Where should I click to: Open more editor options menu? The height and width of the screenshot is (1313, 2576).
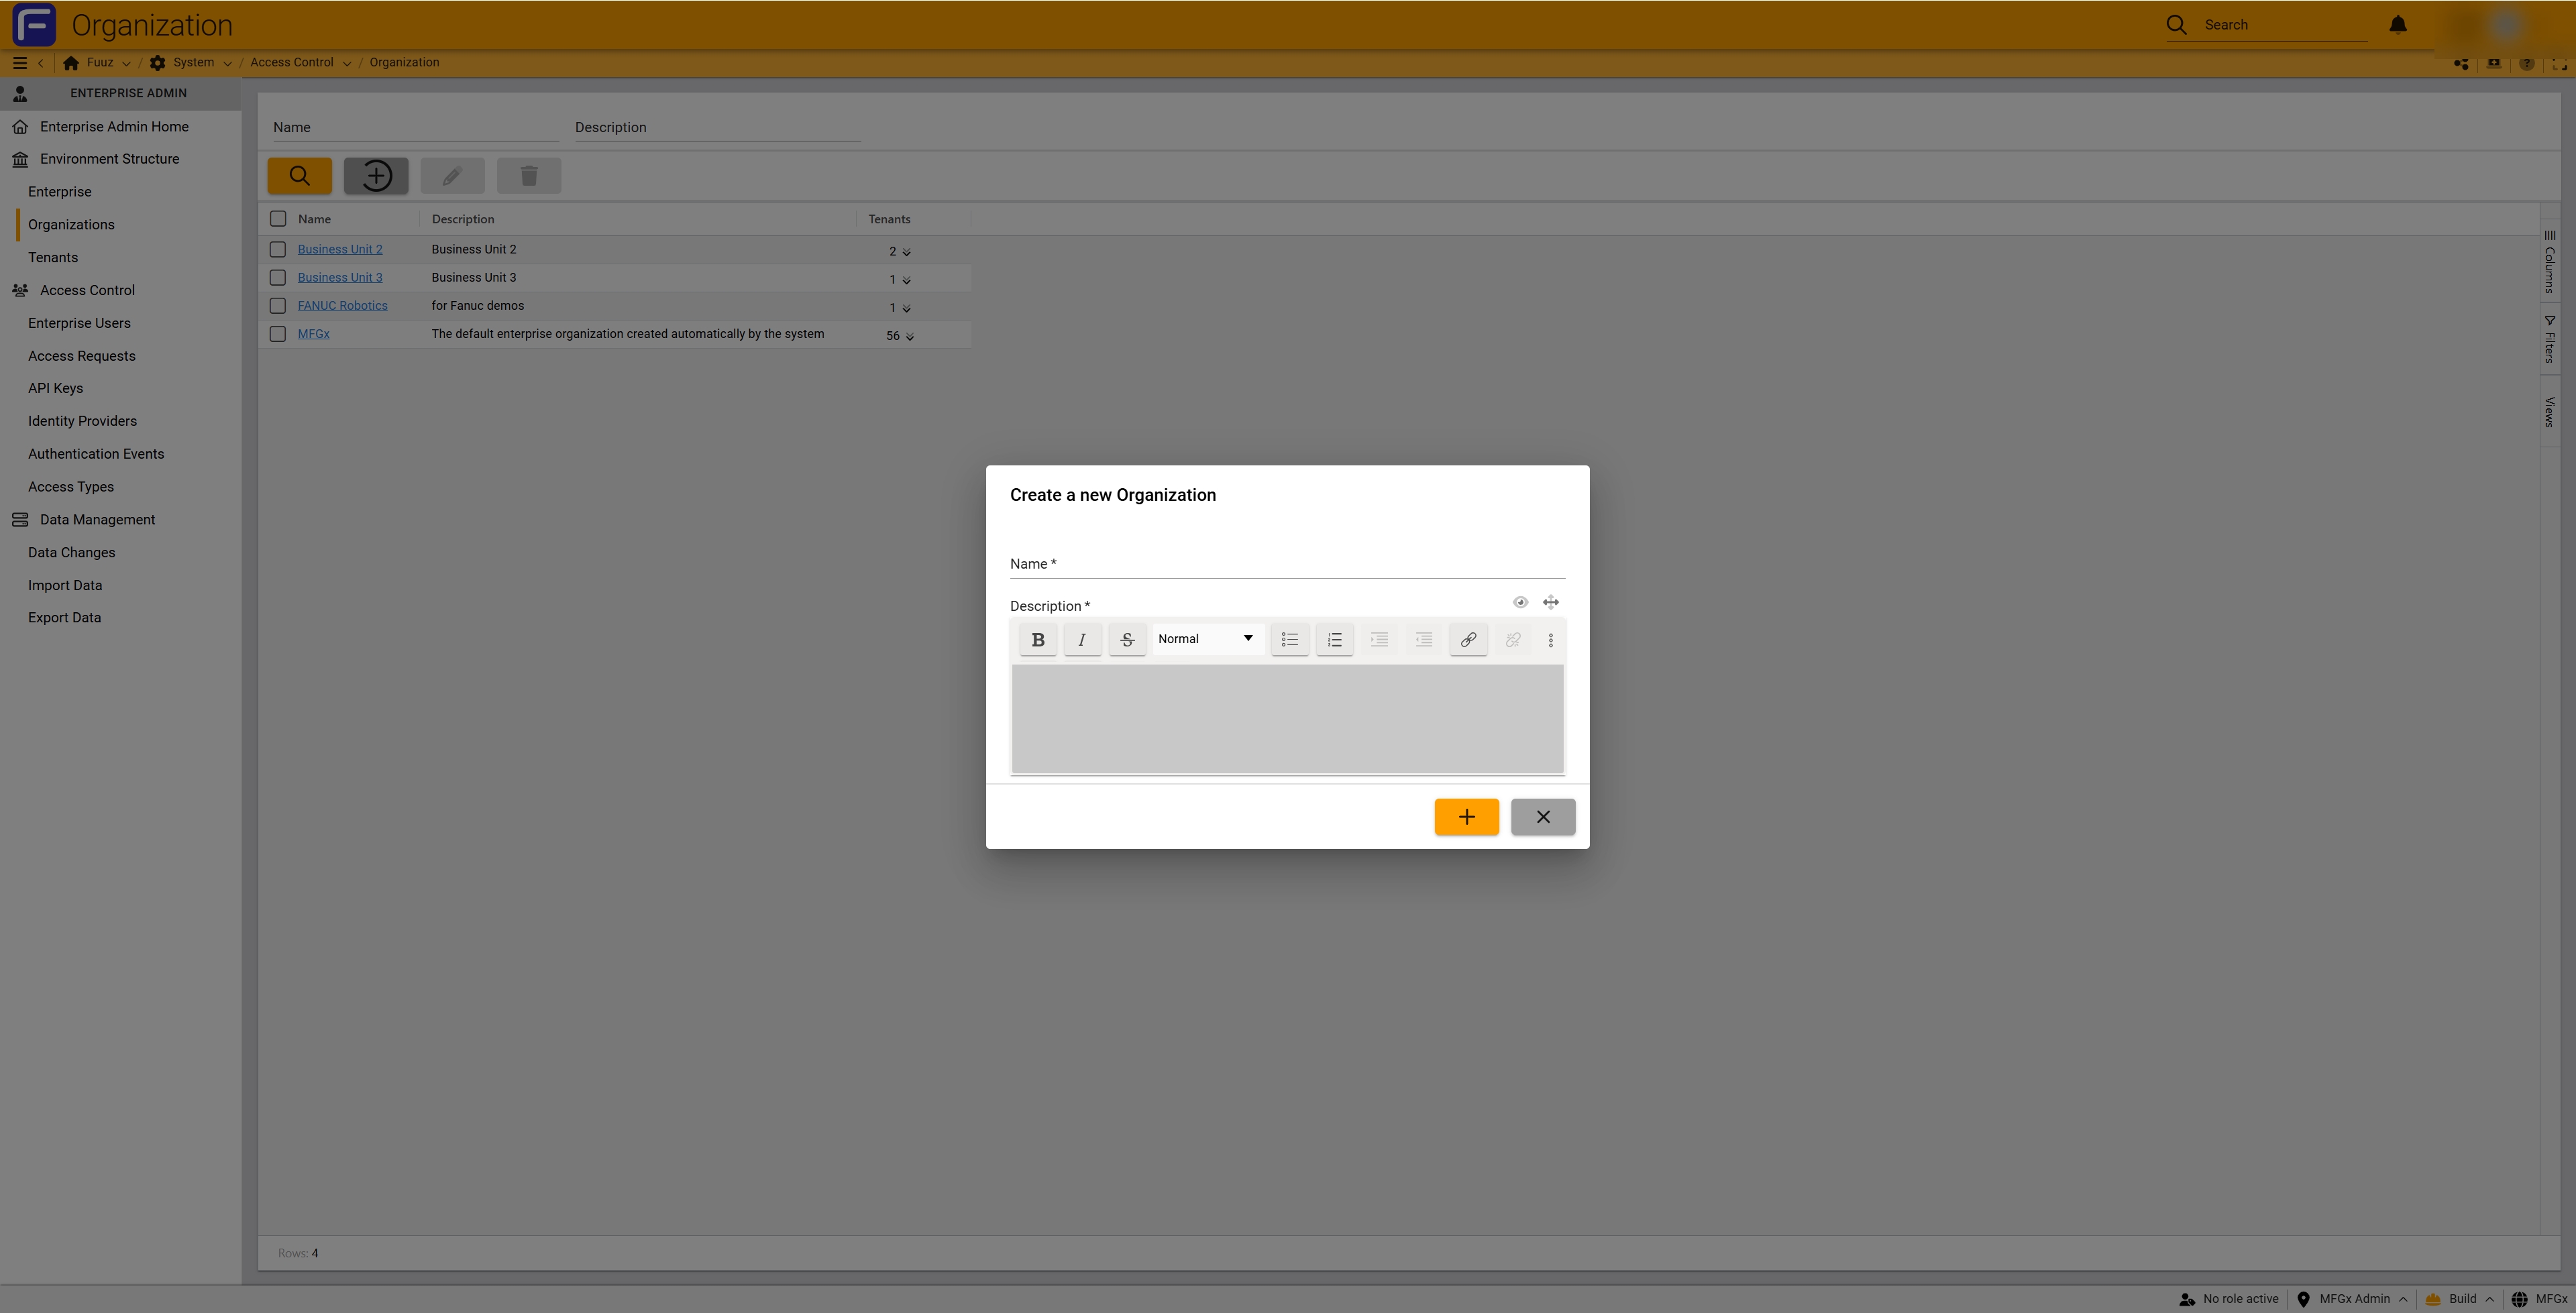point(1551,640)
